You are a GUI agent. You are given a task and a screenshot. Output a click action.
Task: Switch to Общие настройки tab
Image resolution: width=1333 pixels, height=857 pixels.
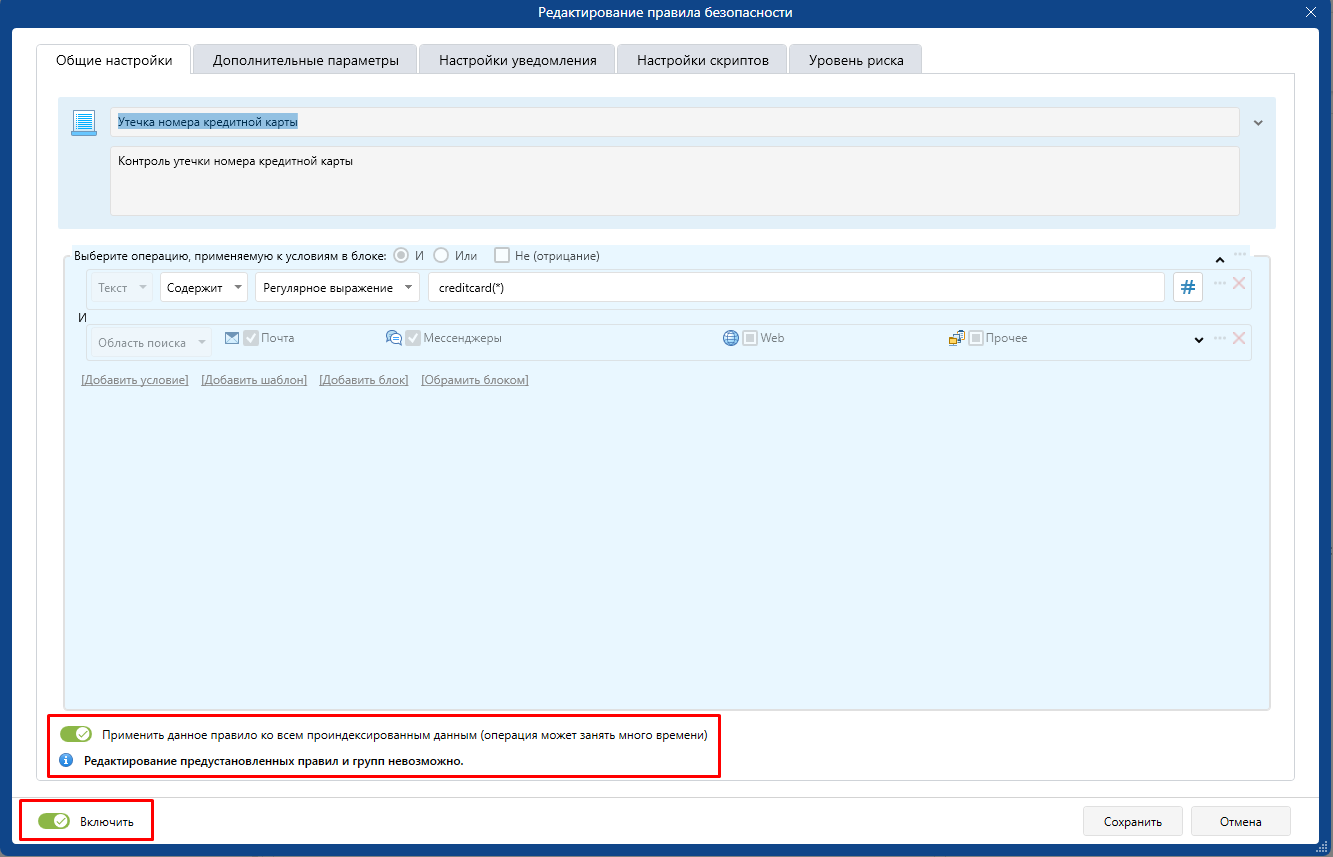click(x=114, y=60)
